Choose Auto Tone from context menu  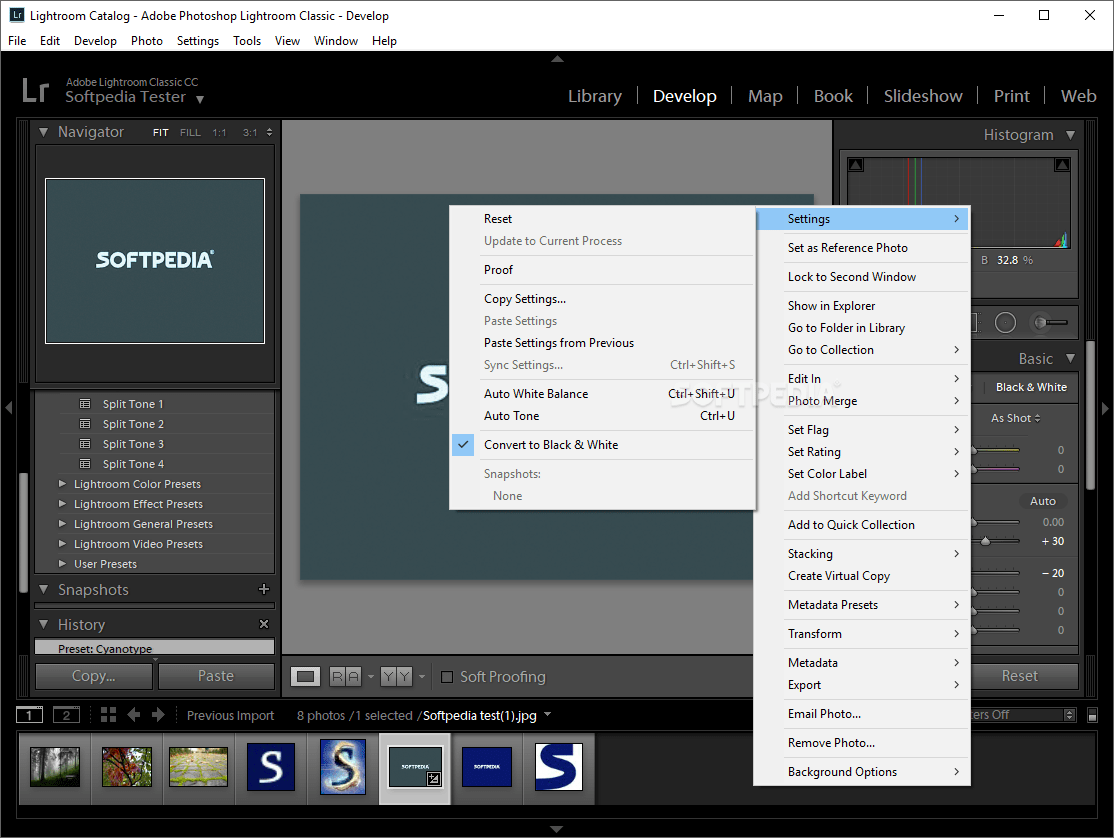click(602, 415)
